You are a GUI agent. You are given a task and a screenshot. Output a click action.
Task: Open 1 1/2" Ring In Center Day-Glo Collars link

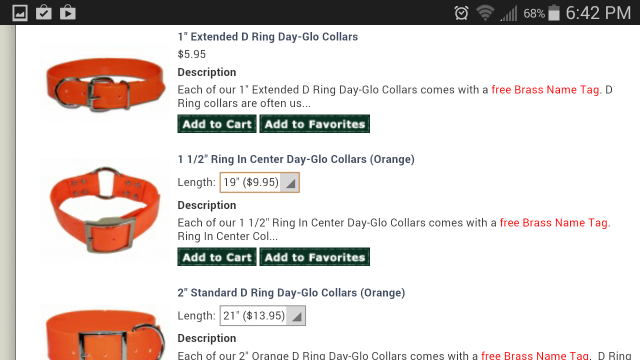[296, 159]
